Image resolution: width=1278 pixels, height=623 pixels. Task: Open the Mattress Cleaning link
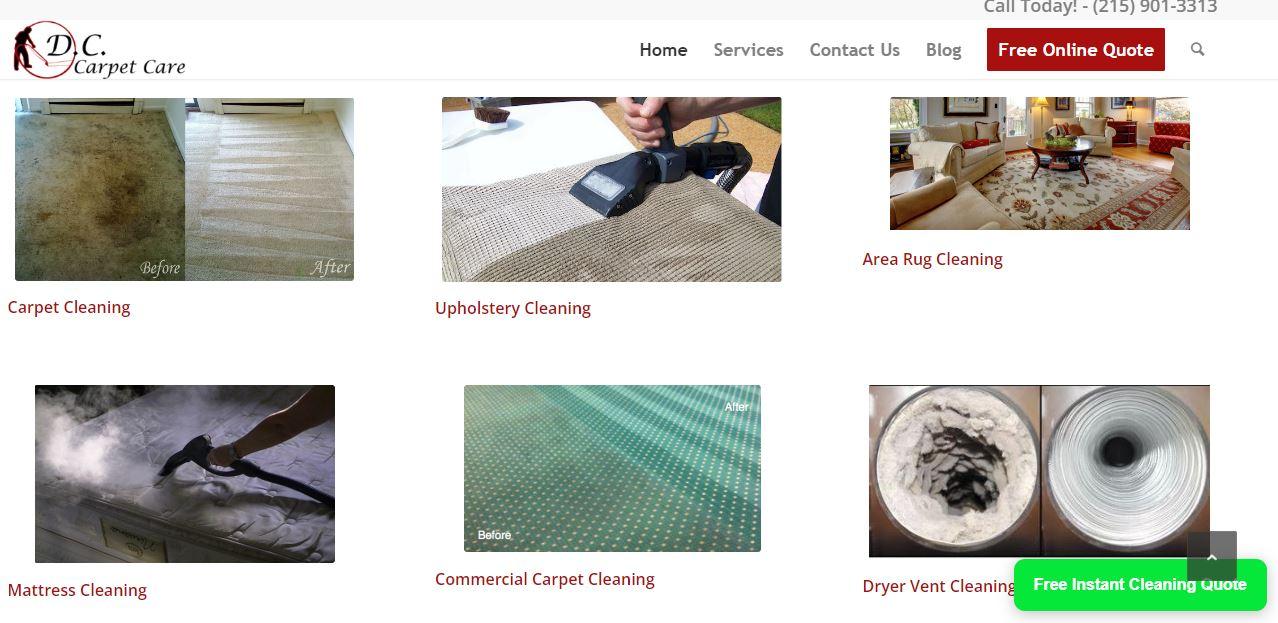click(77, 590)
